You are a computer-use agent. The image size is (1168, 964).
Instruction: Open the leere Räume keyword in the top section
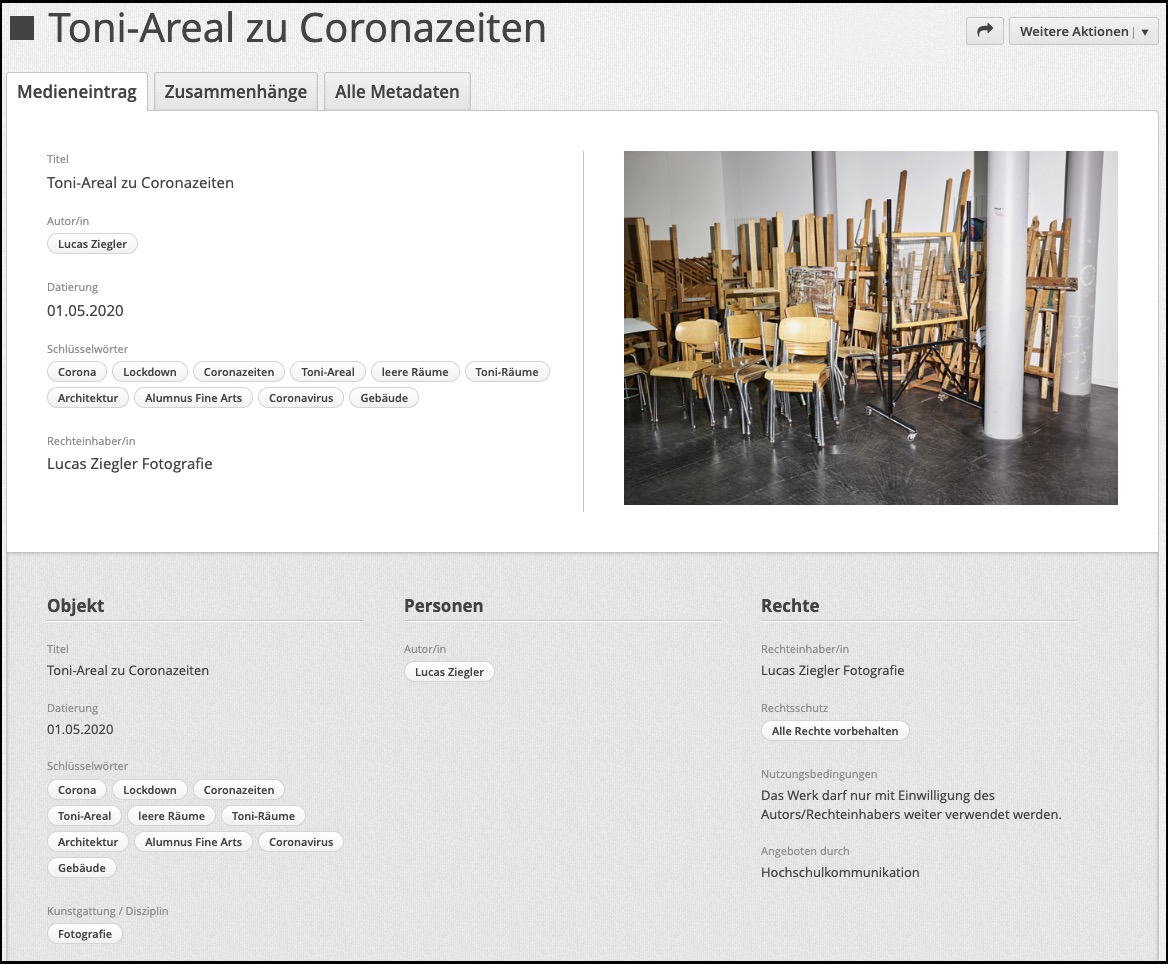[415, 372]
